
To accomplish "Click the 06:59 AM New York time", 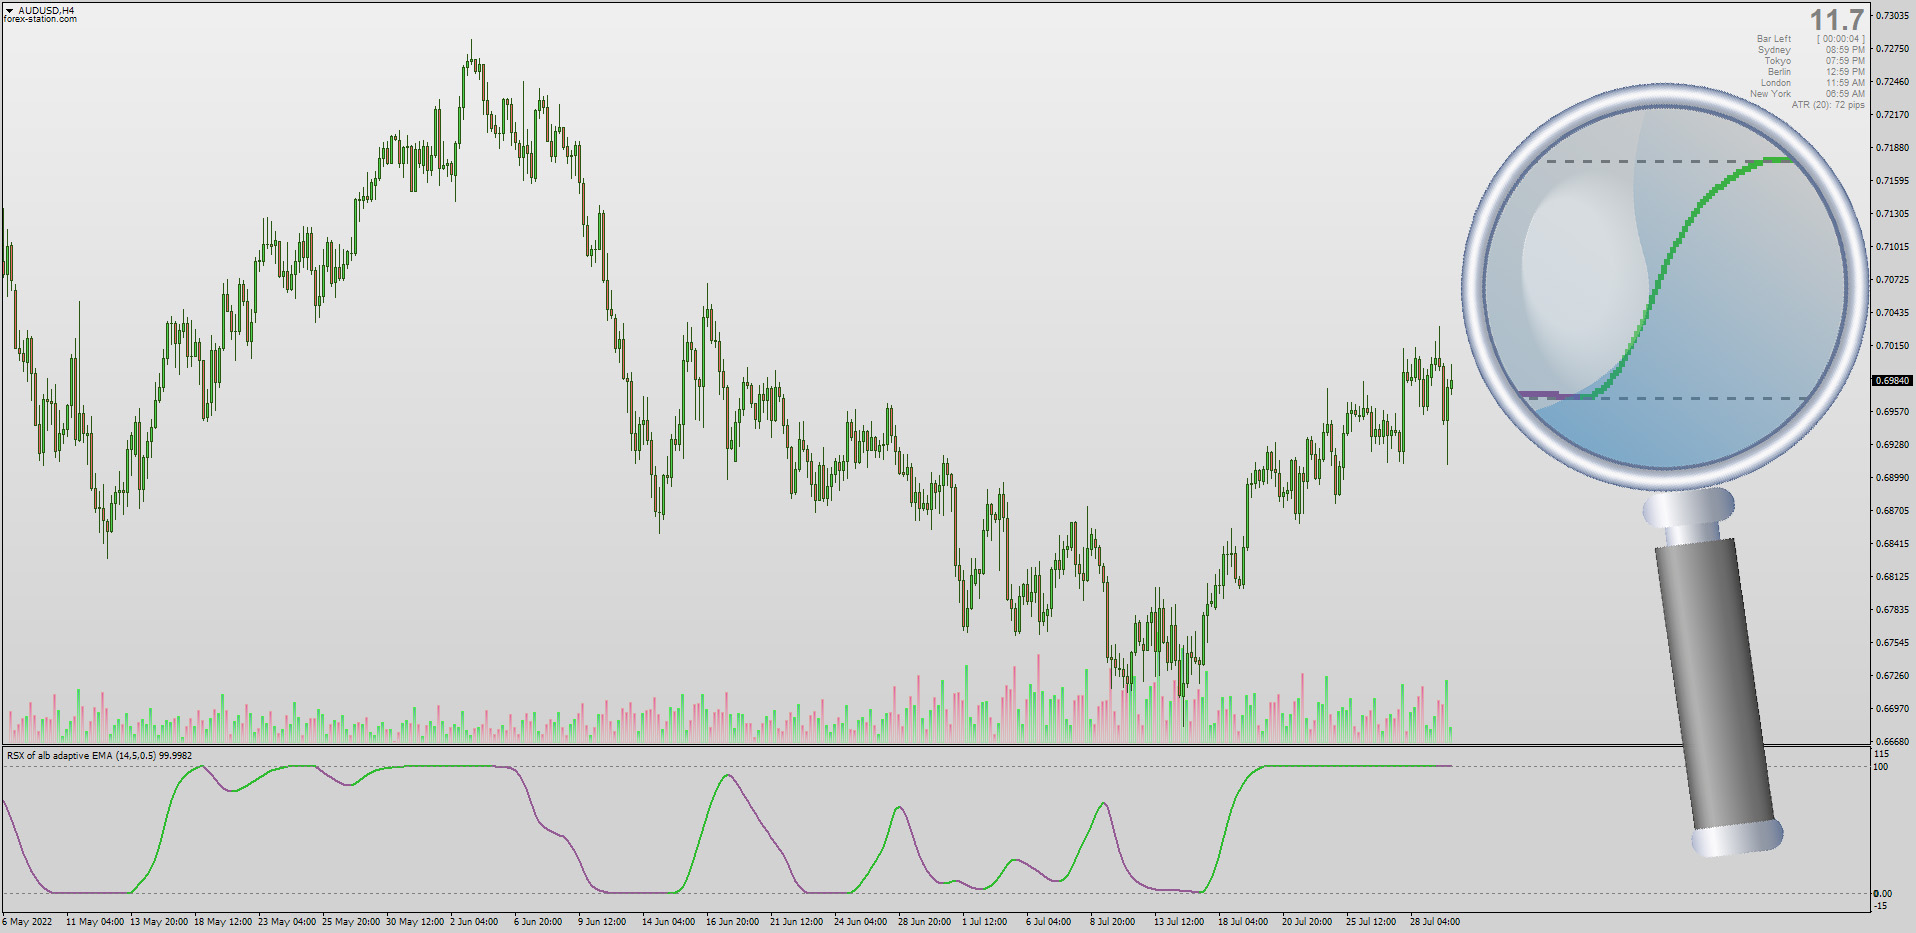I will point(1845,94).
